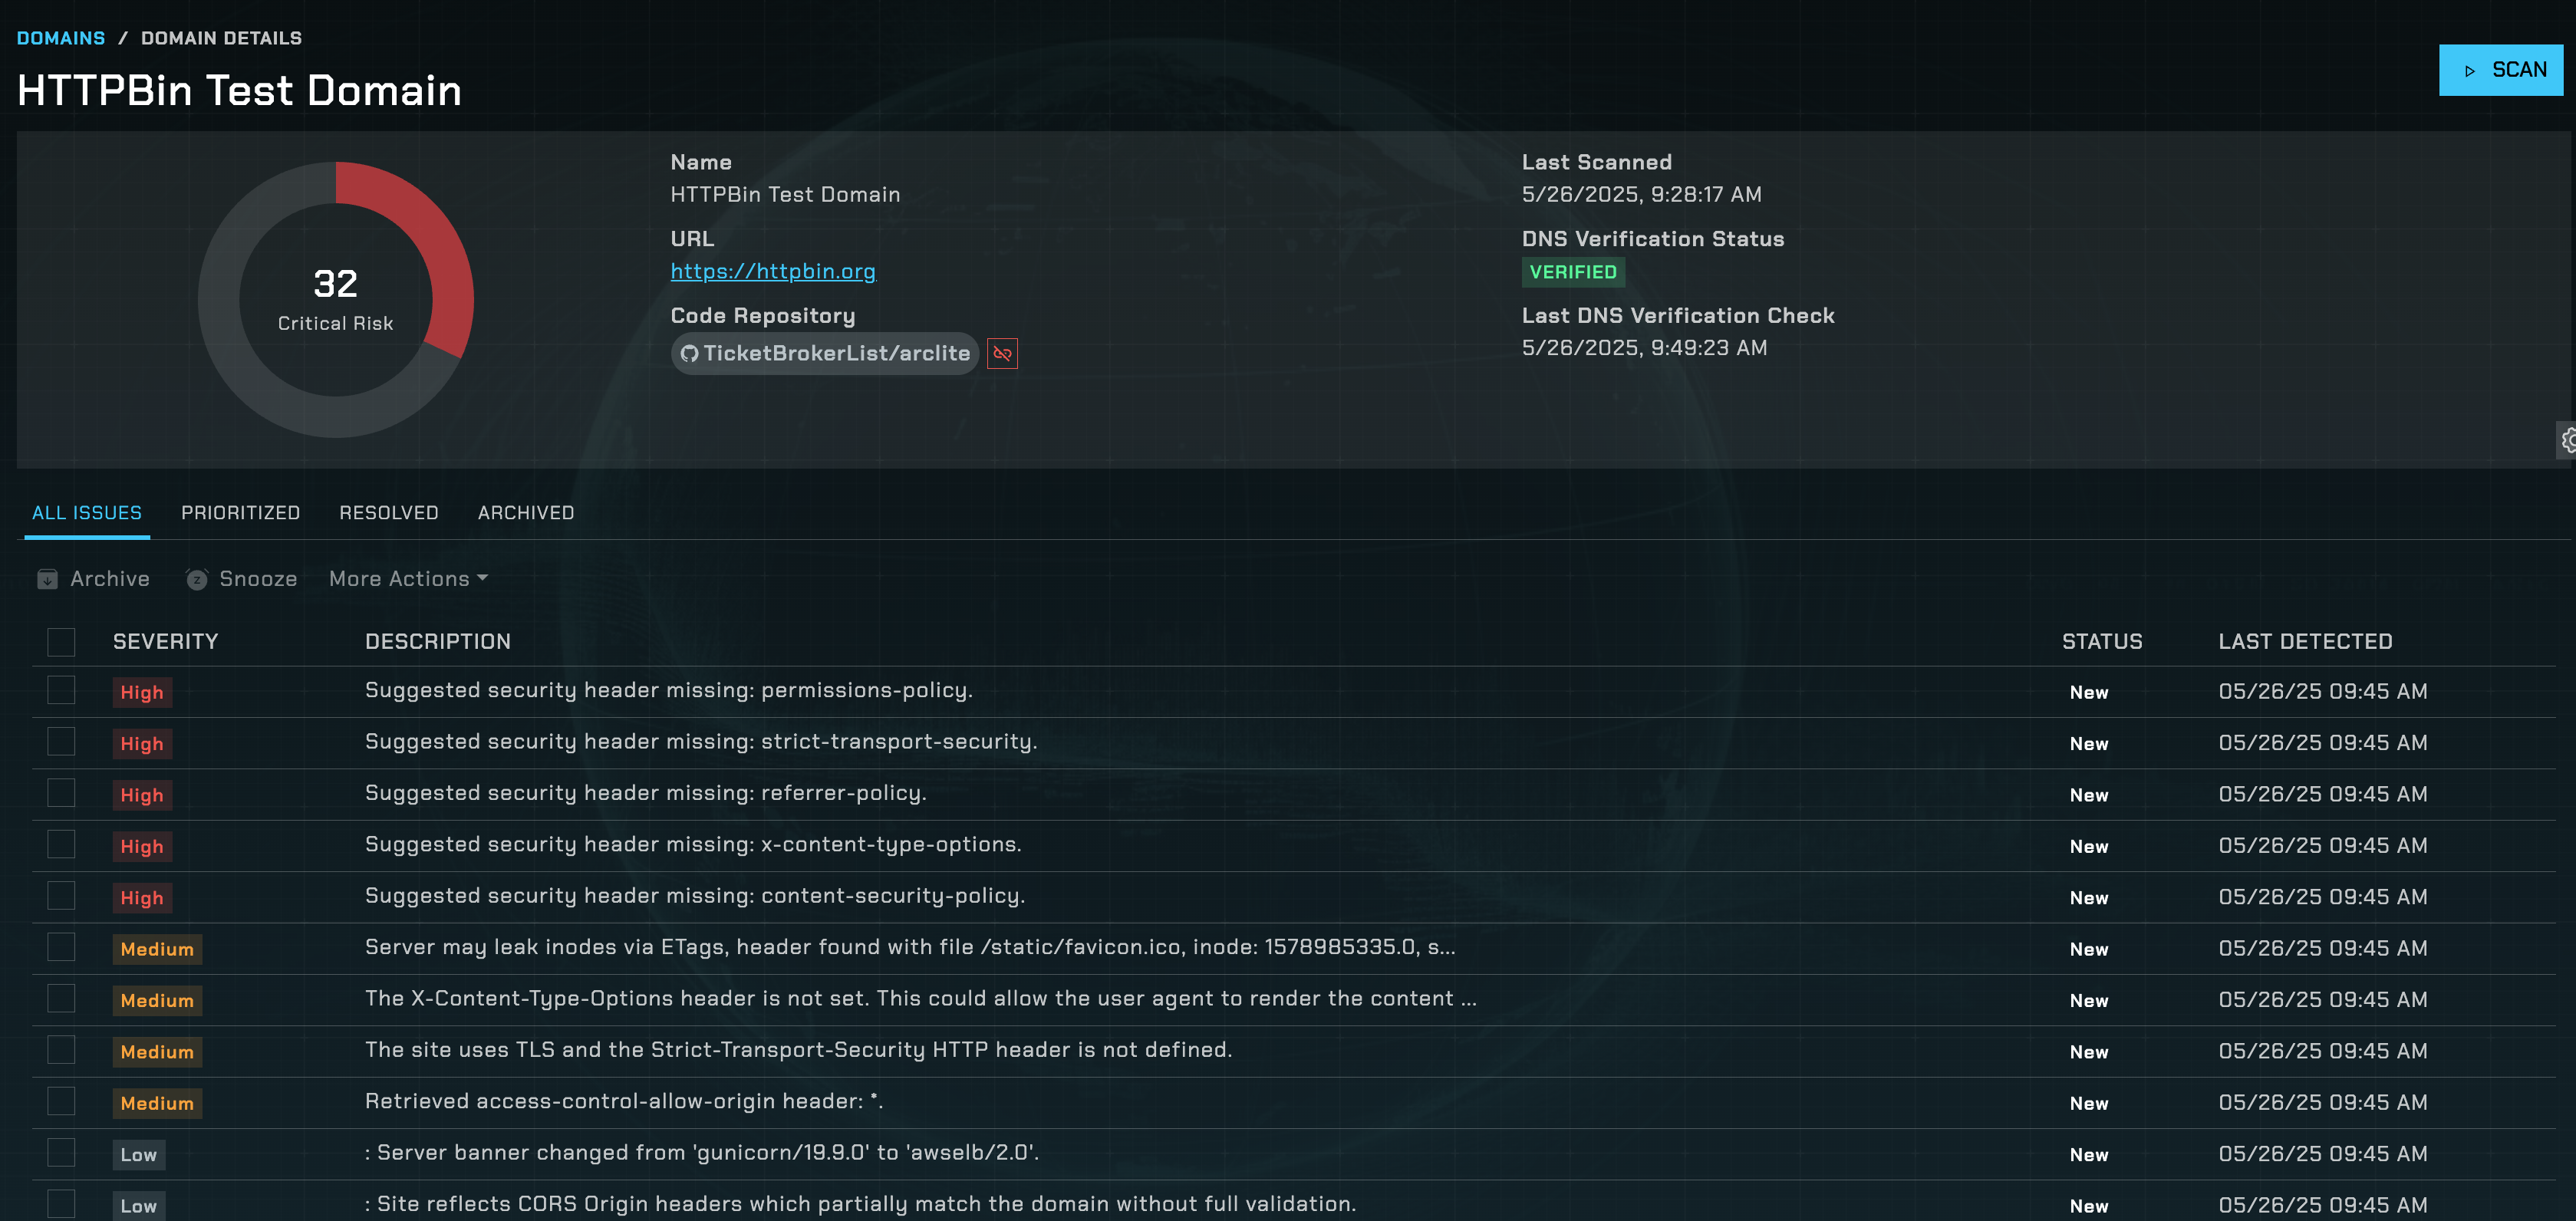This screenshot has width=2576, height=1221.
Task: Click the red High badge for permissions-policy
Action: (142, 692)
